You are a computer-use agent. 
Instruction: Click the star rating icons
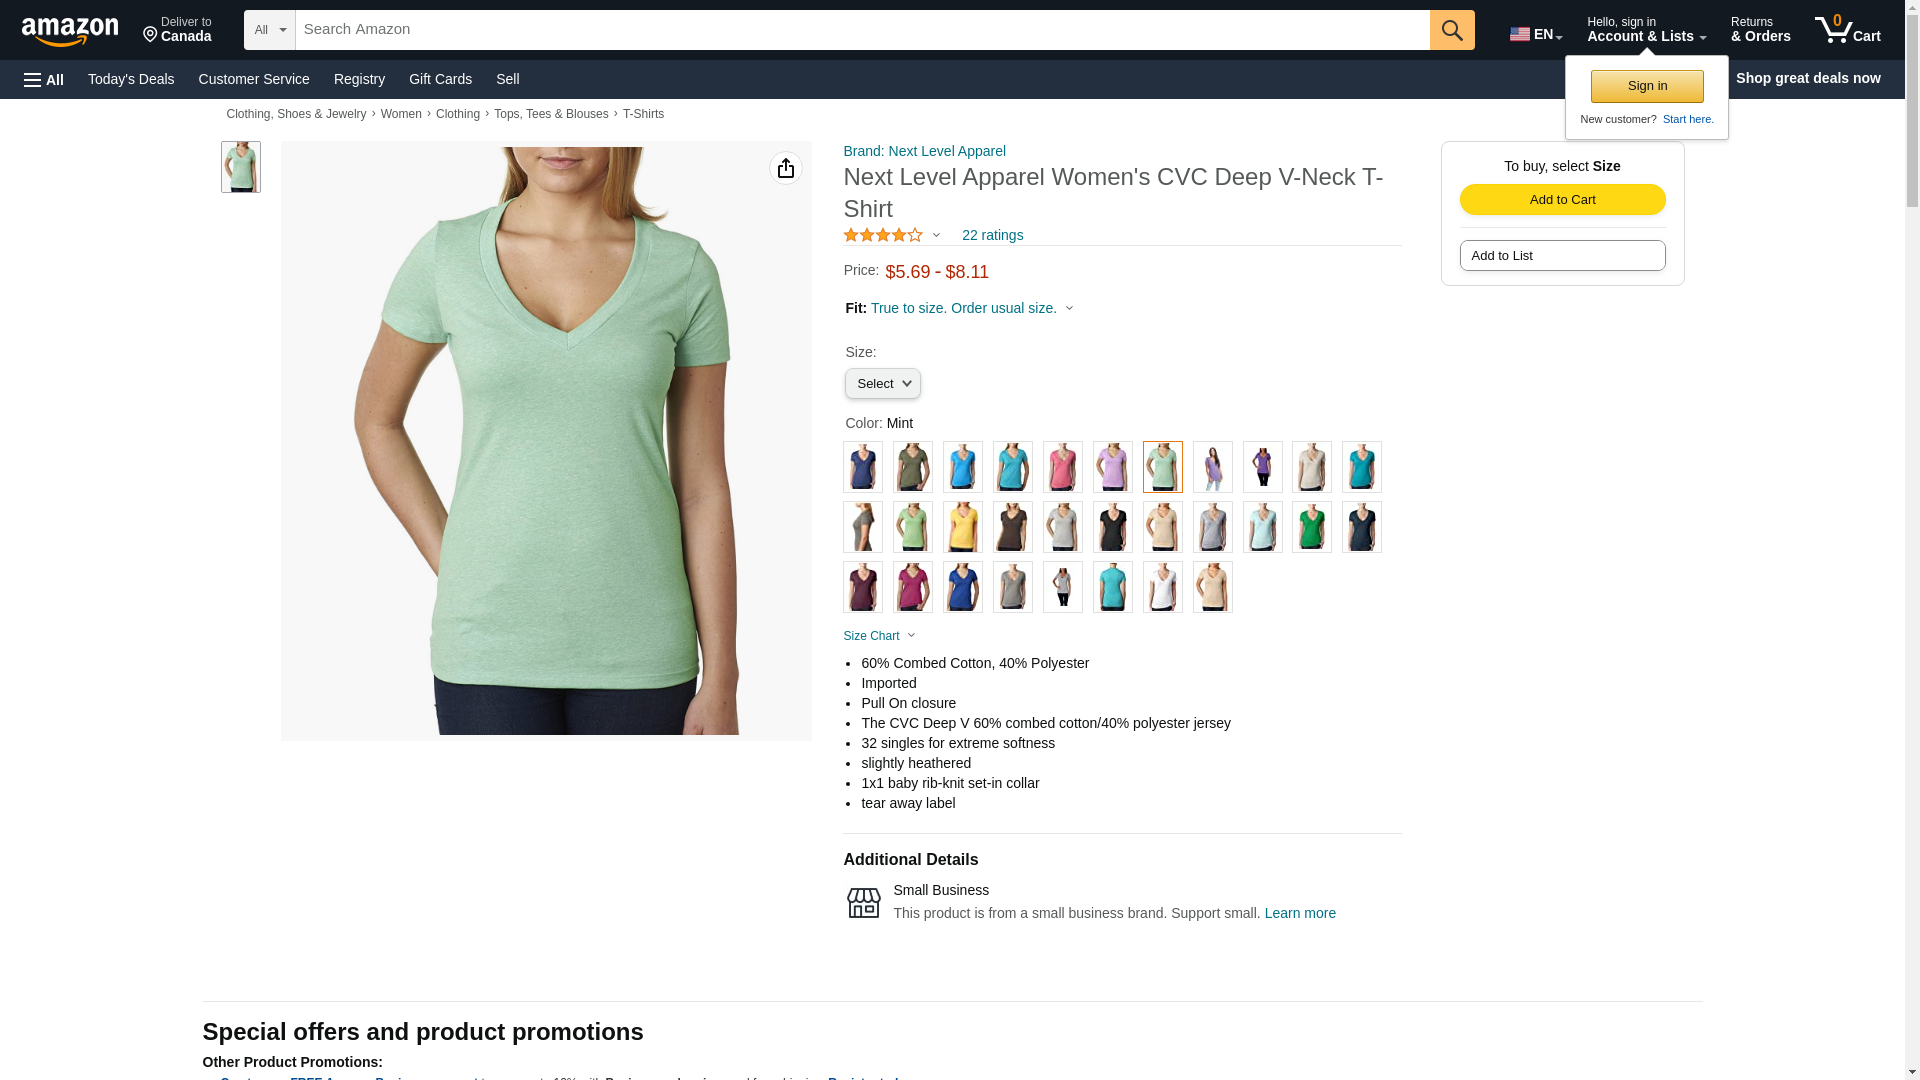coord(884,235)
